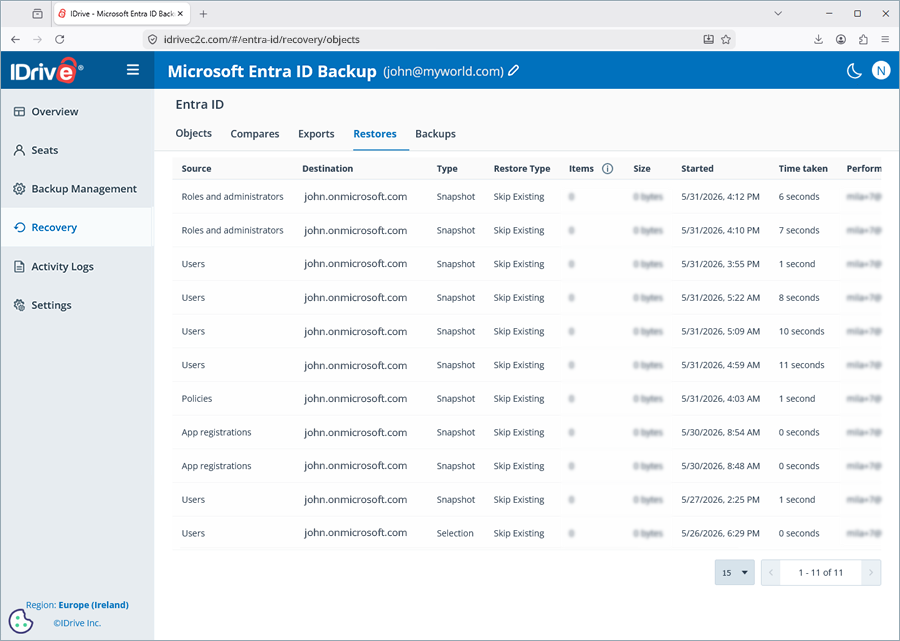Select Roles and administrators 4:12 PM row

(526, 197)
